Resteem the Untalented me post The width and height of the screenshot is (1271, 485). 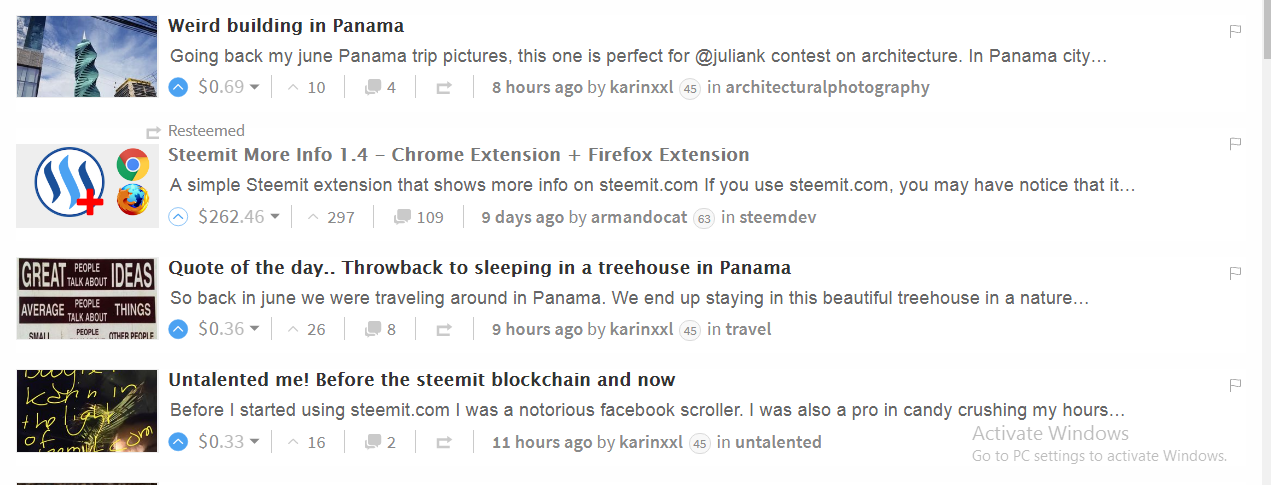444,442
